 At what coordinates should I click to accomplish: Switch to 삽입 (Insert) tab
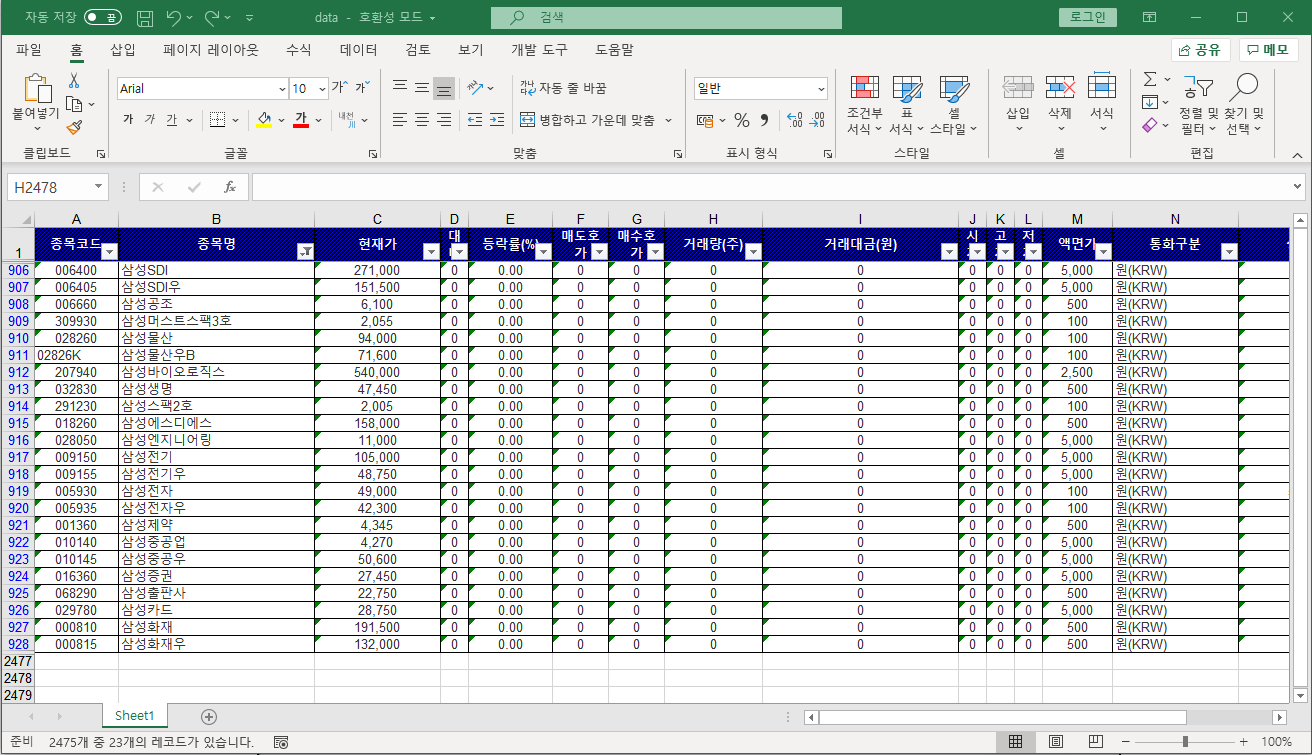coord(123,50)
